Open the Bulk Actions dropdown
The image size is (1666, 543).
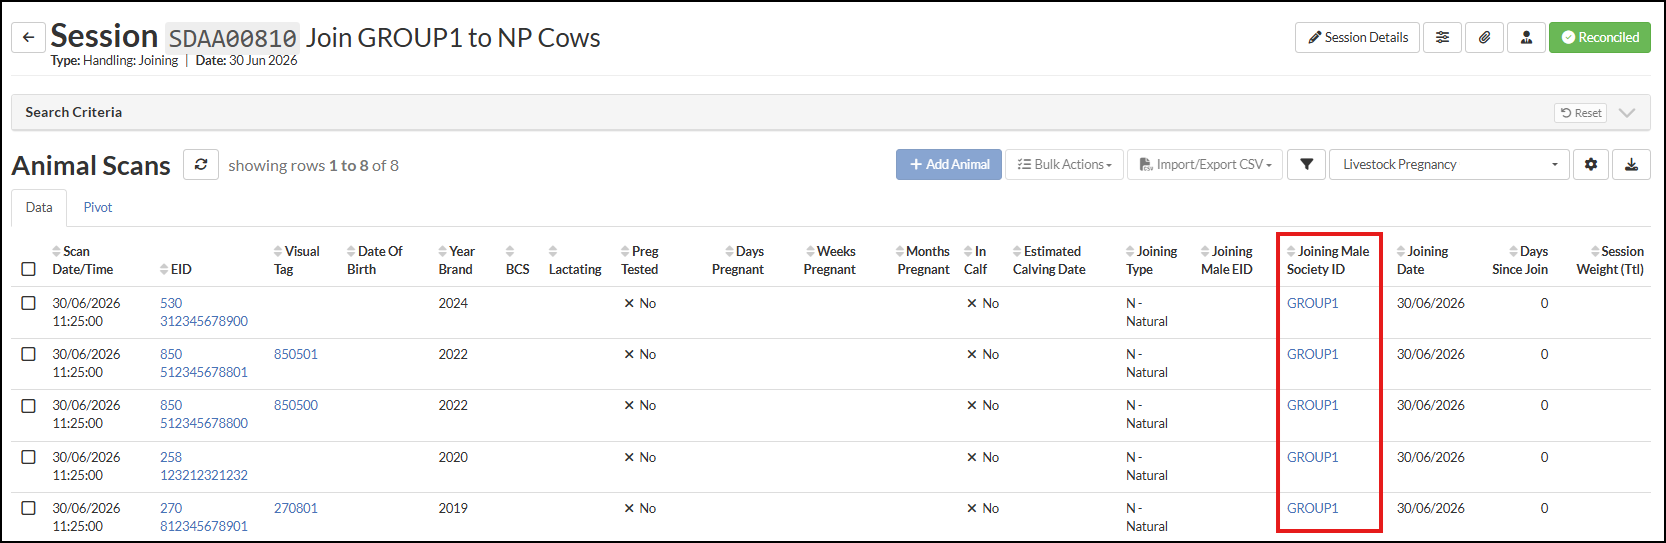(1064, 164)
